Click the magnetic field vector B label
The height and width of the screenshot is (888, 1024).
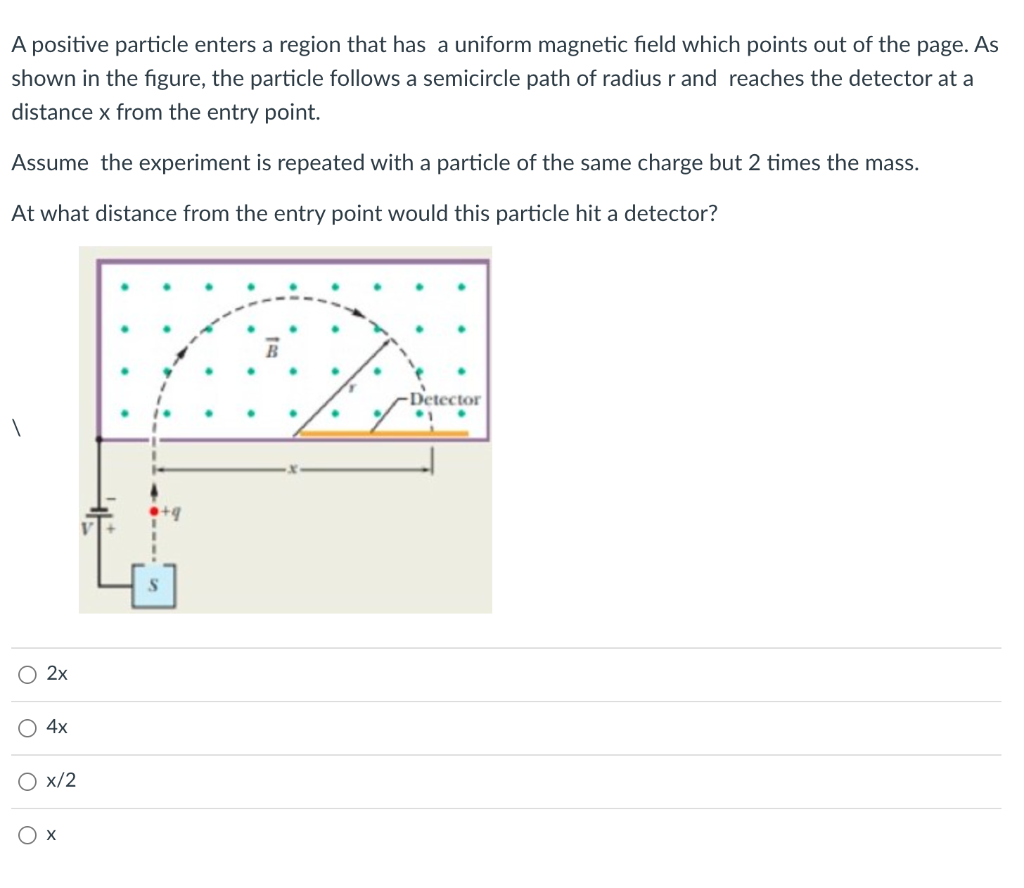point(270,348)
